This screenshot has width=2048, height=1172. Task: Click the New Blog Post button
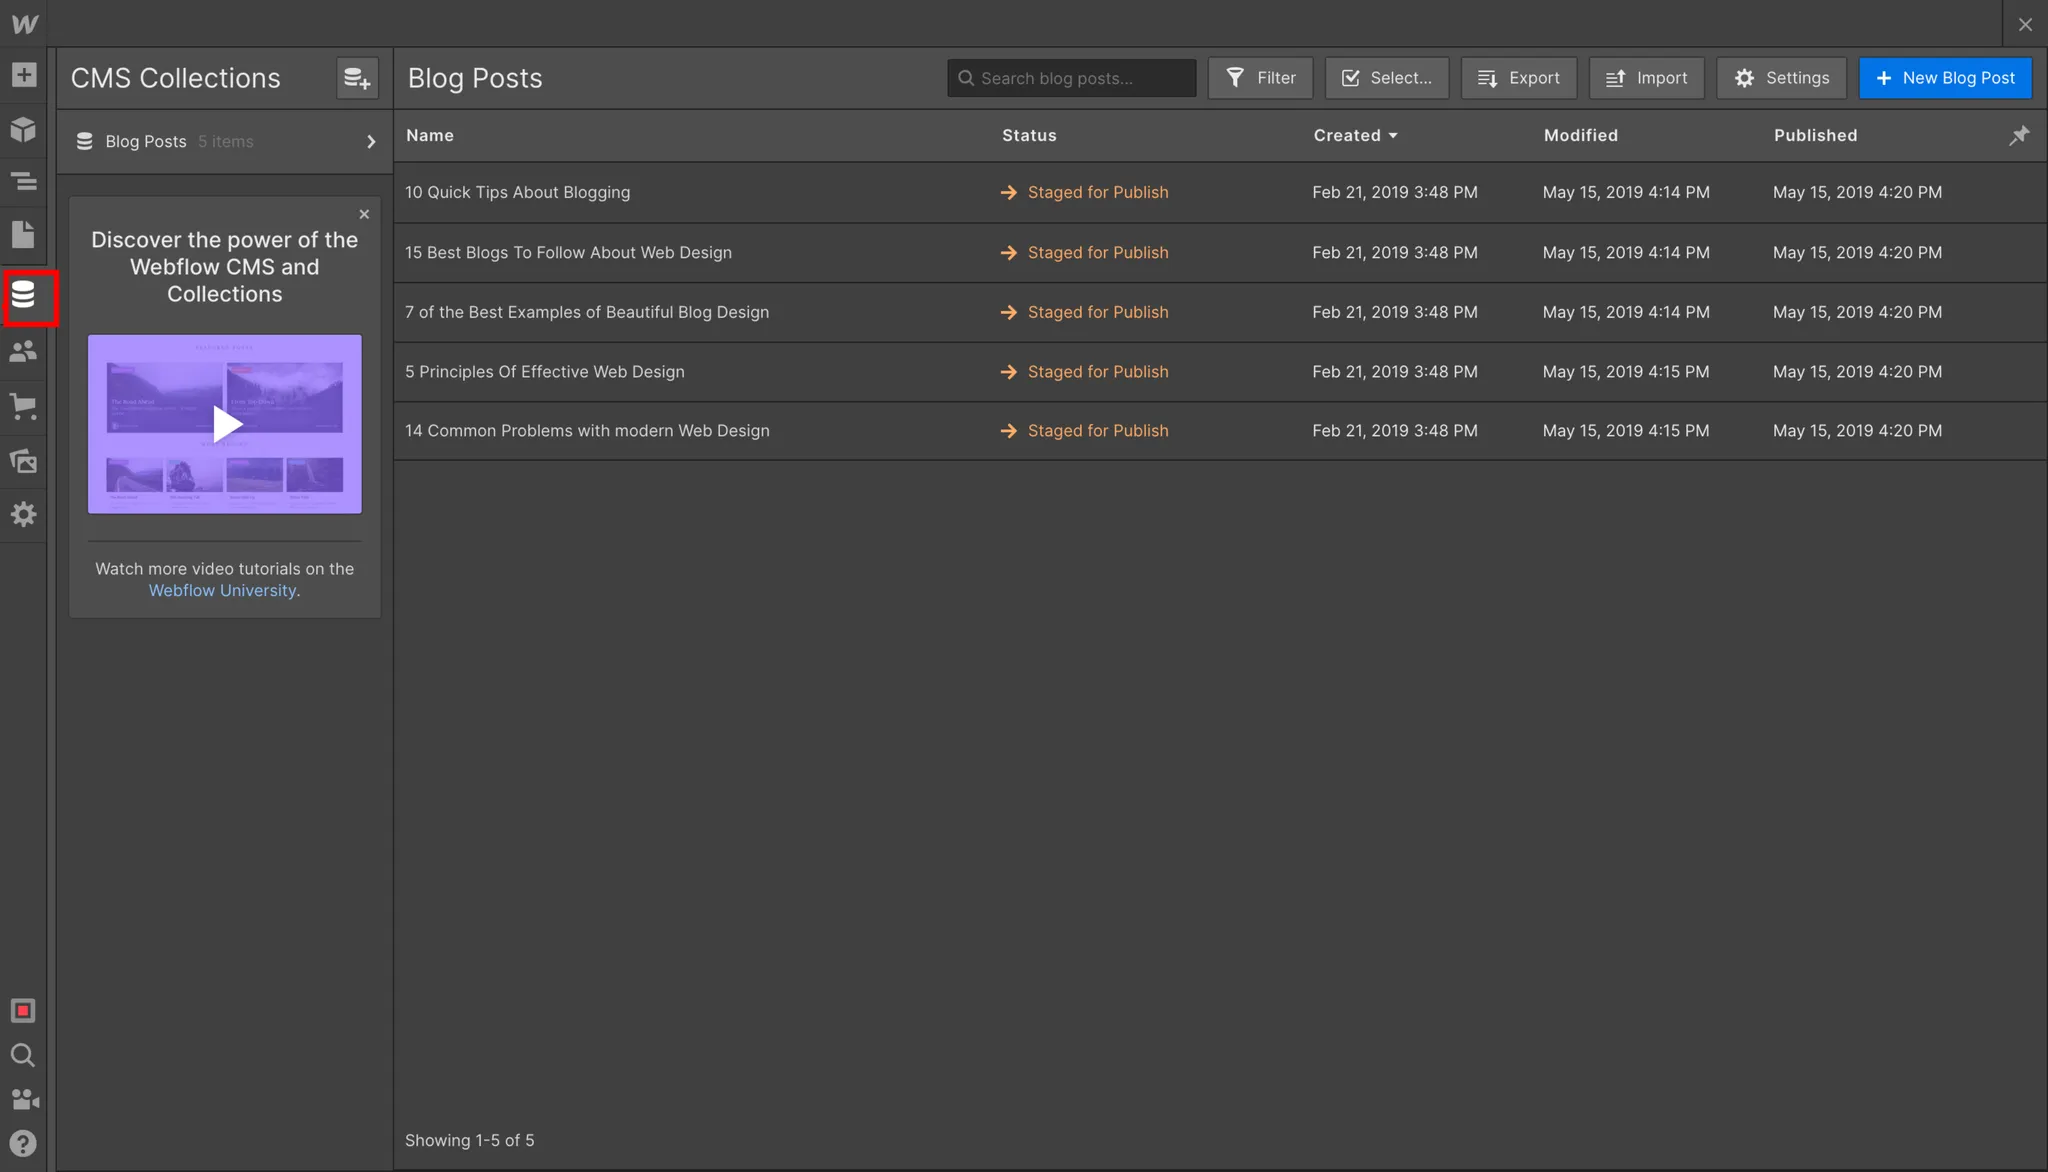1944,78
